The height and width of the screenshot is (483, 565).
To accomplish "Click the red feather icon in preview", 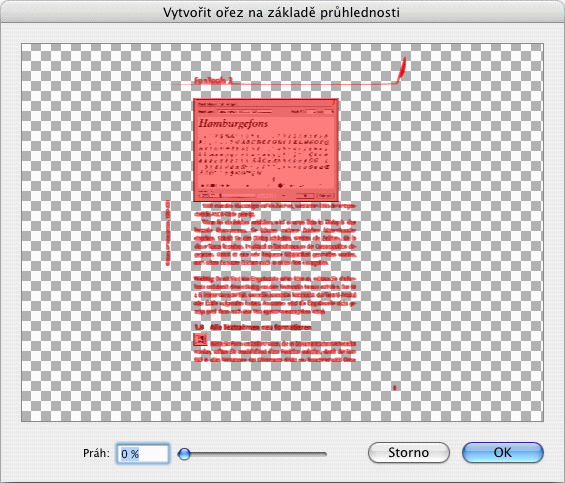I will coord(402,68).
